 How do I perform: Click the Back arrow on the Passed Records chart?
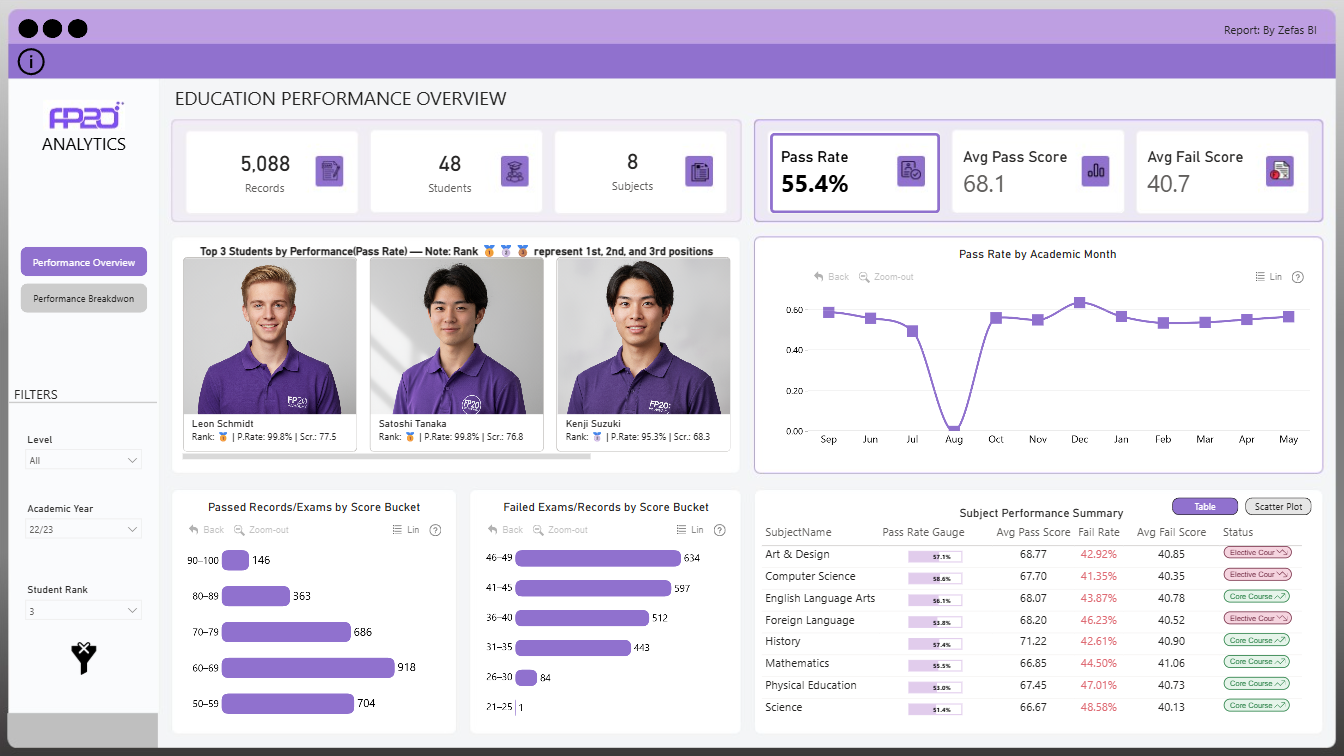point(205,530)
